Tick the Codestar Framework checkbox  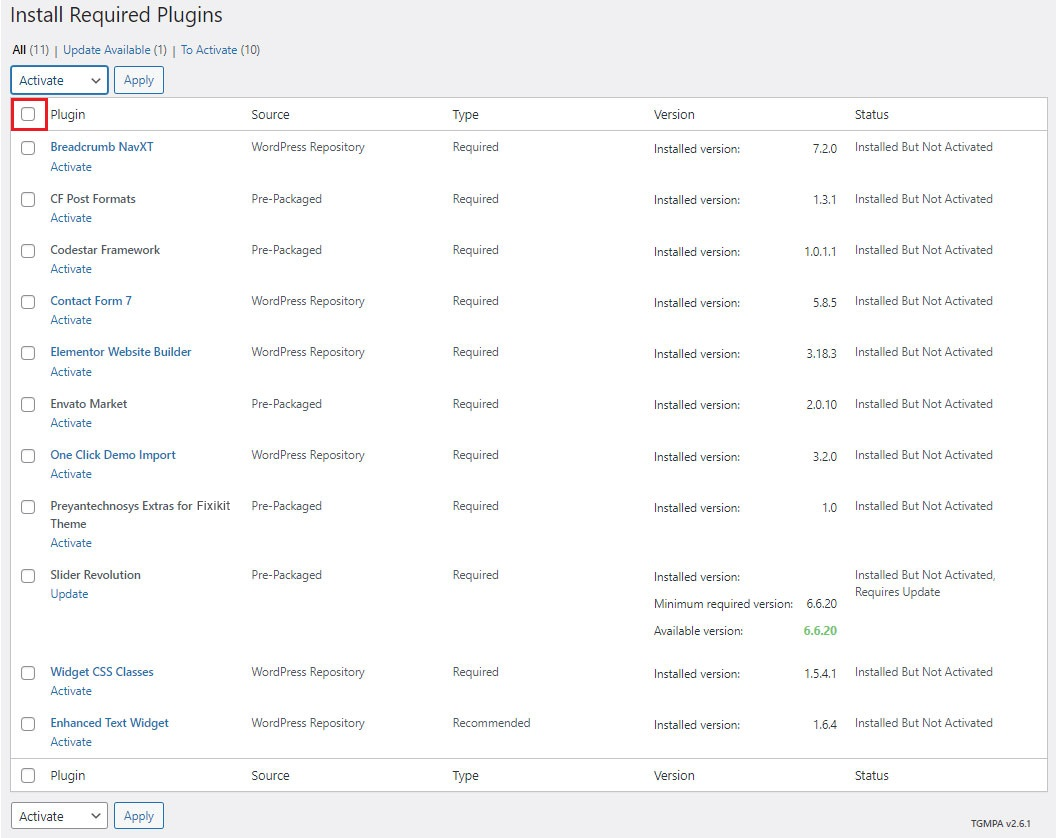(28, 251)
